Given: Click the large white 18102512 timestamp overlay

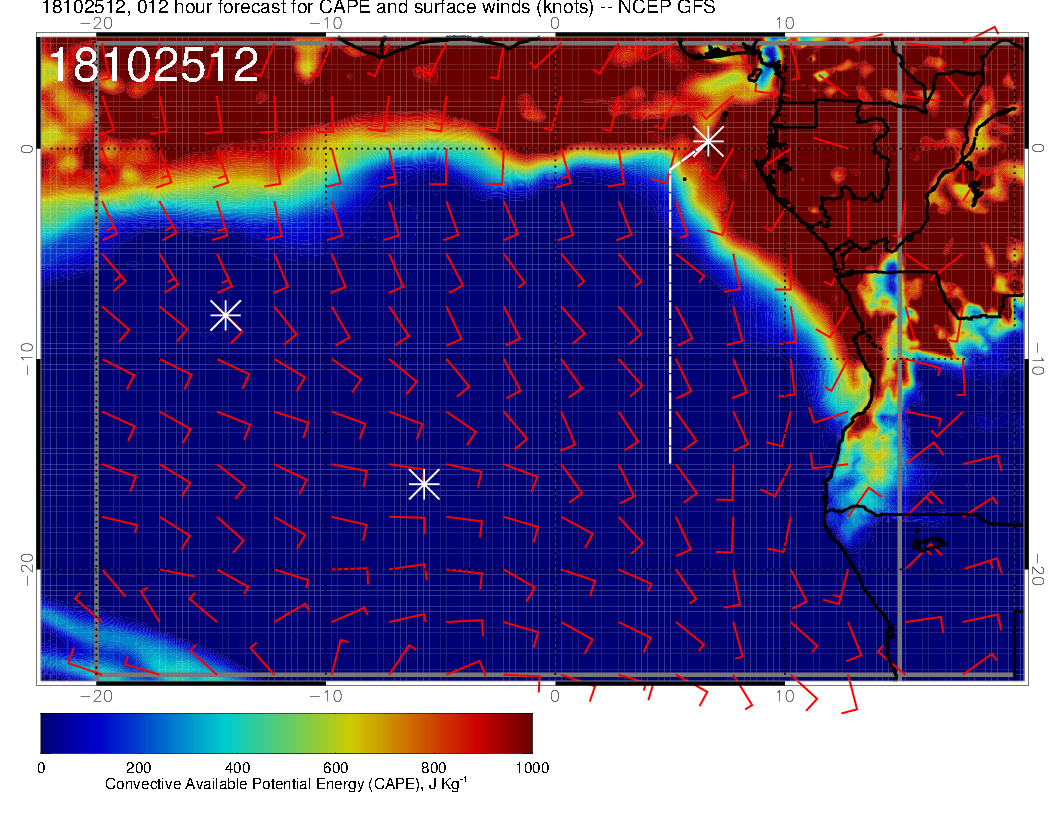Looking at the screenshot, I should 153,66.
